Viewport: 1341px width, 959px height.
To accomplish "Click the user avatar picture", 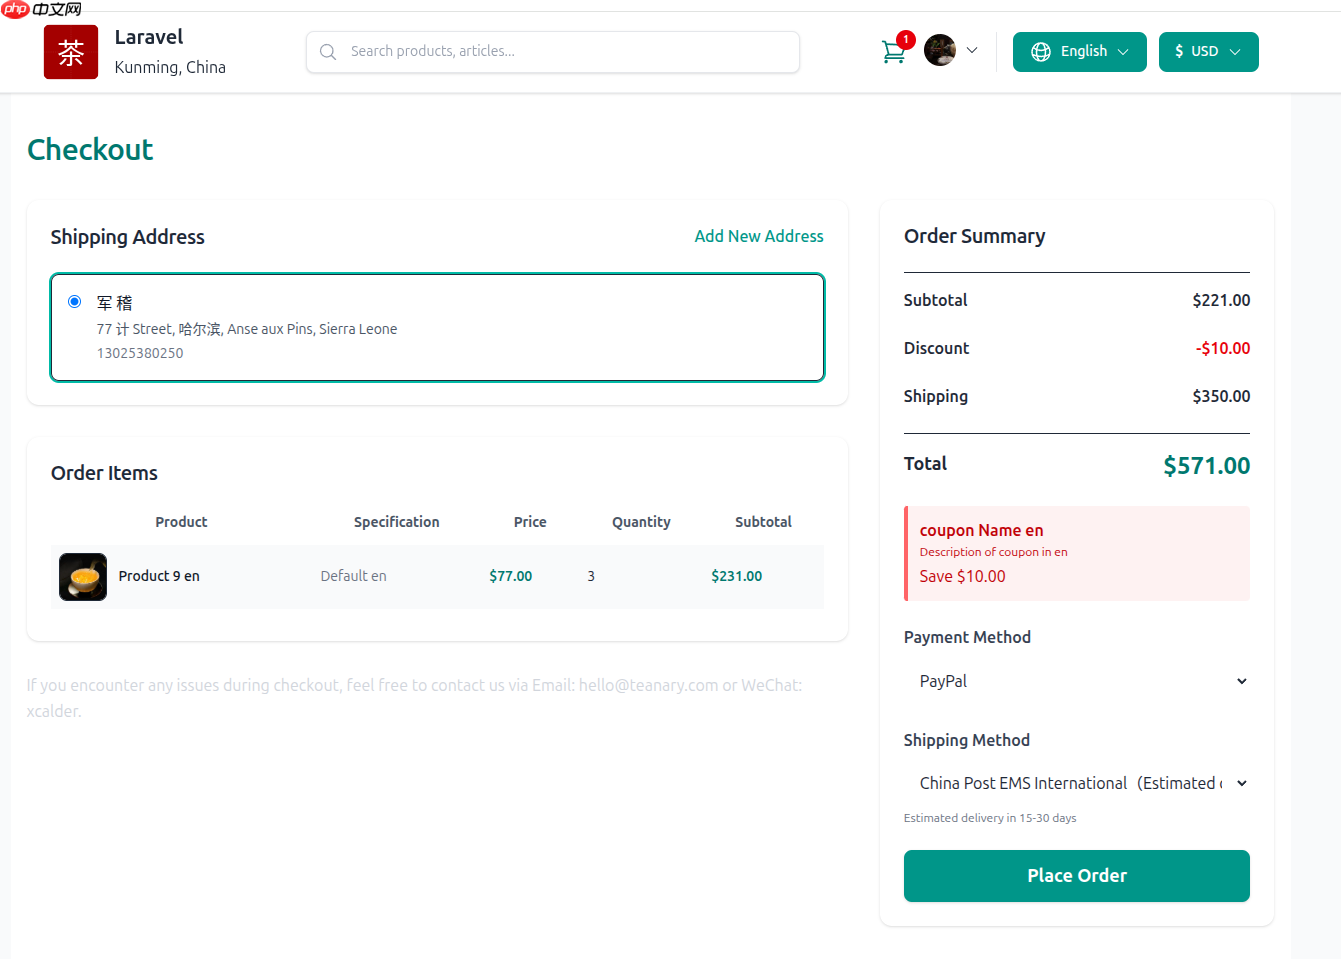I will pos(939,50).
